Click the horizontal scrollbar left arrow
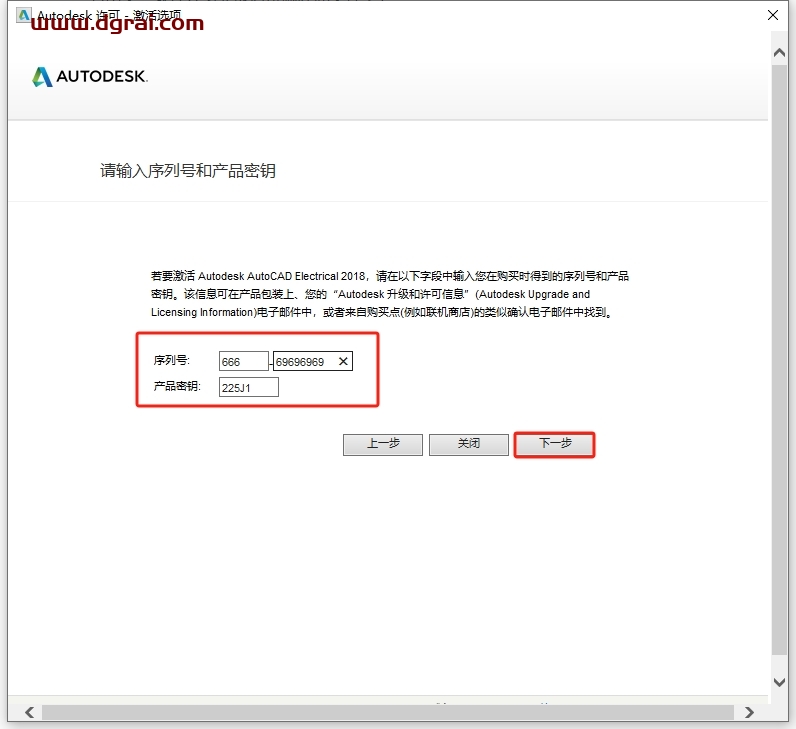Screen dimensions: 796x729 (x=29, y=712)
